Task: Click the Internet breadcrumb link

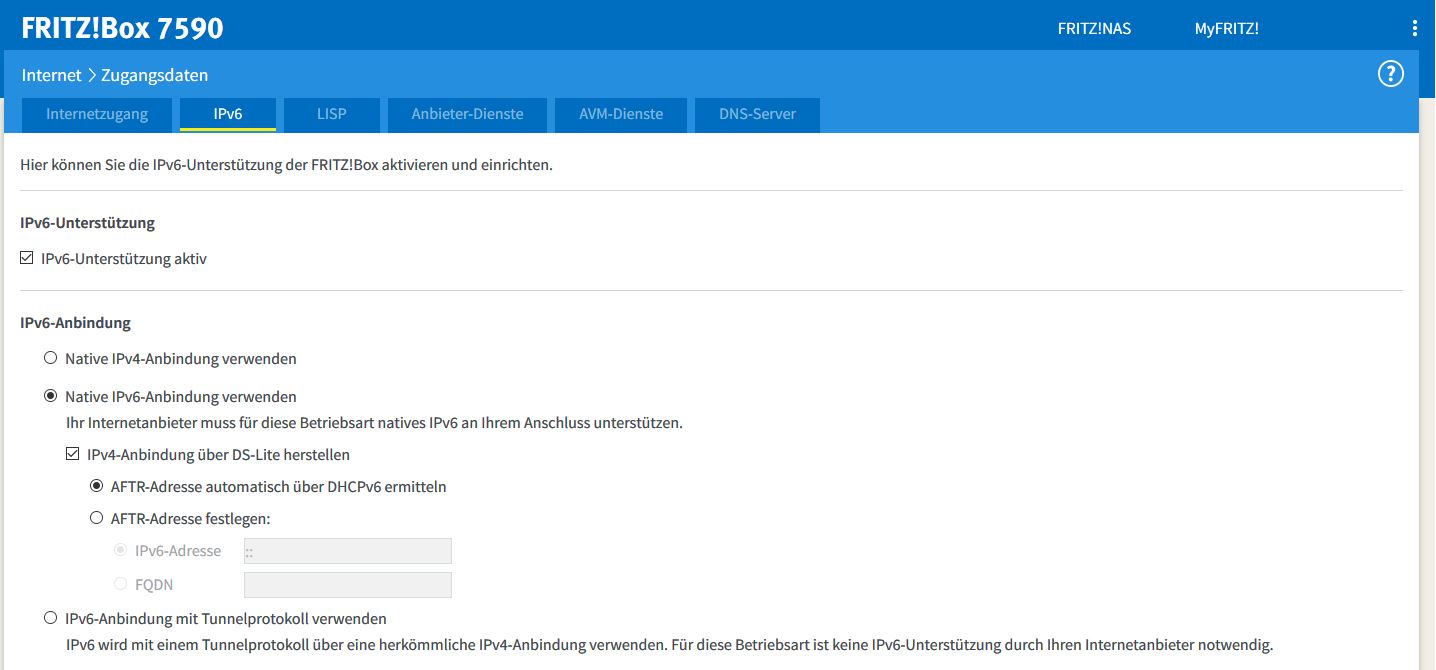Action: [52, 75]
